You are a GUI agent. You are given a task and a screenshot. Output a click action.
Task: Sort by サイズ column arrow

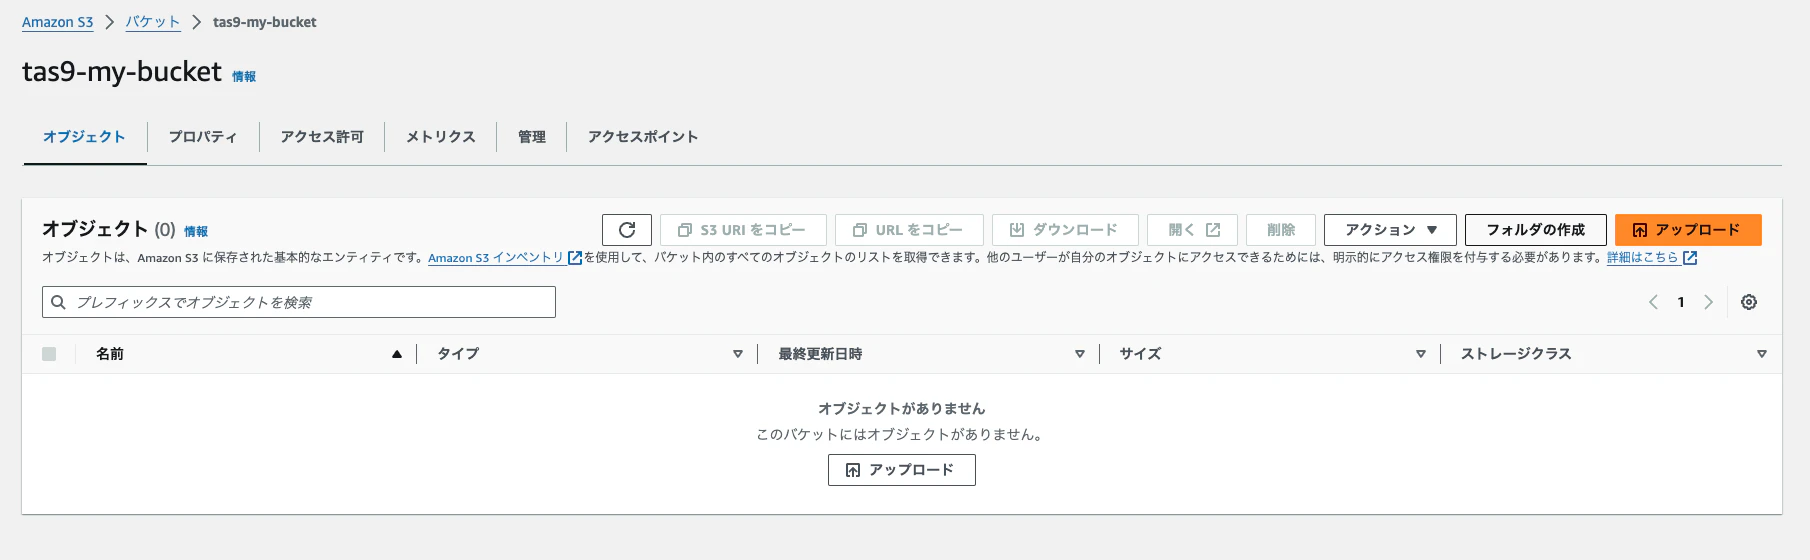pyautogui.click(x=1421, y=354)
